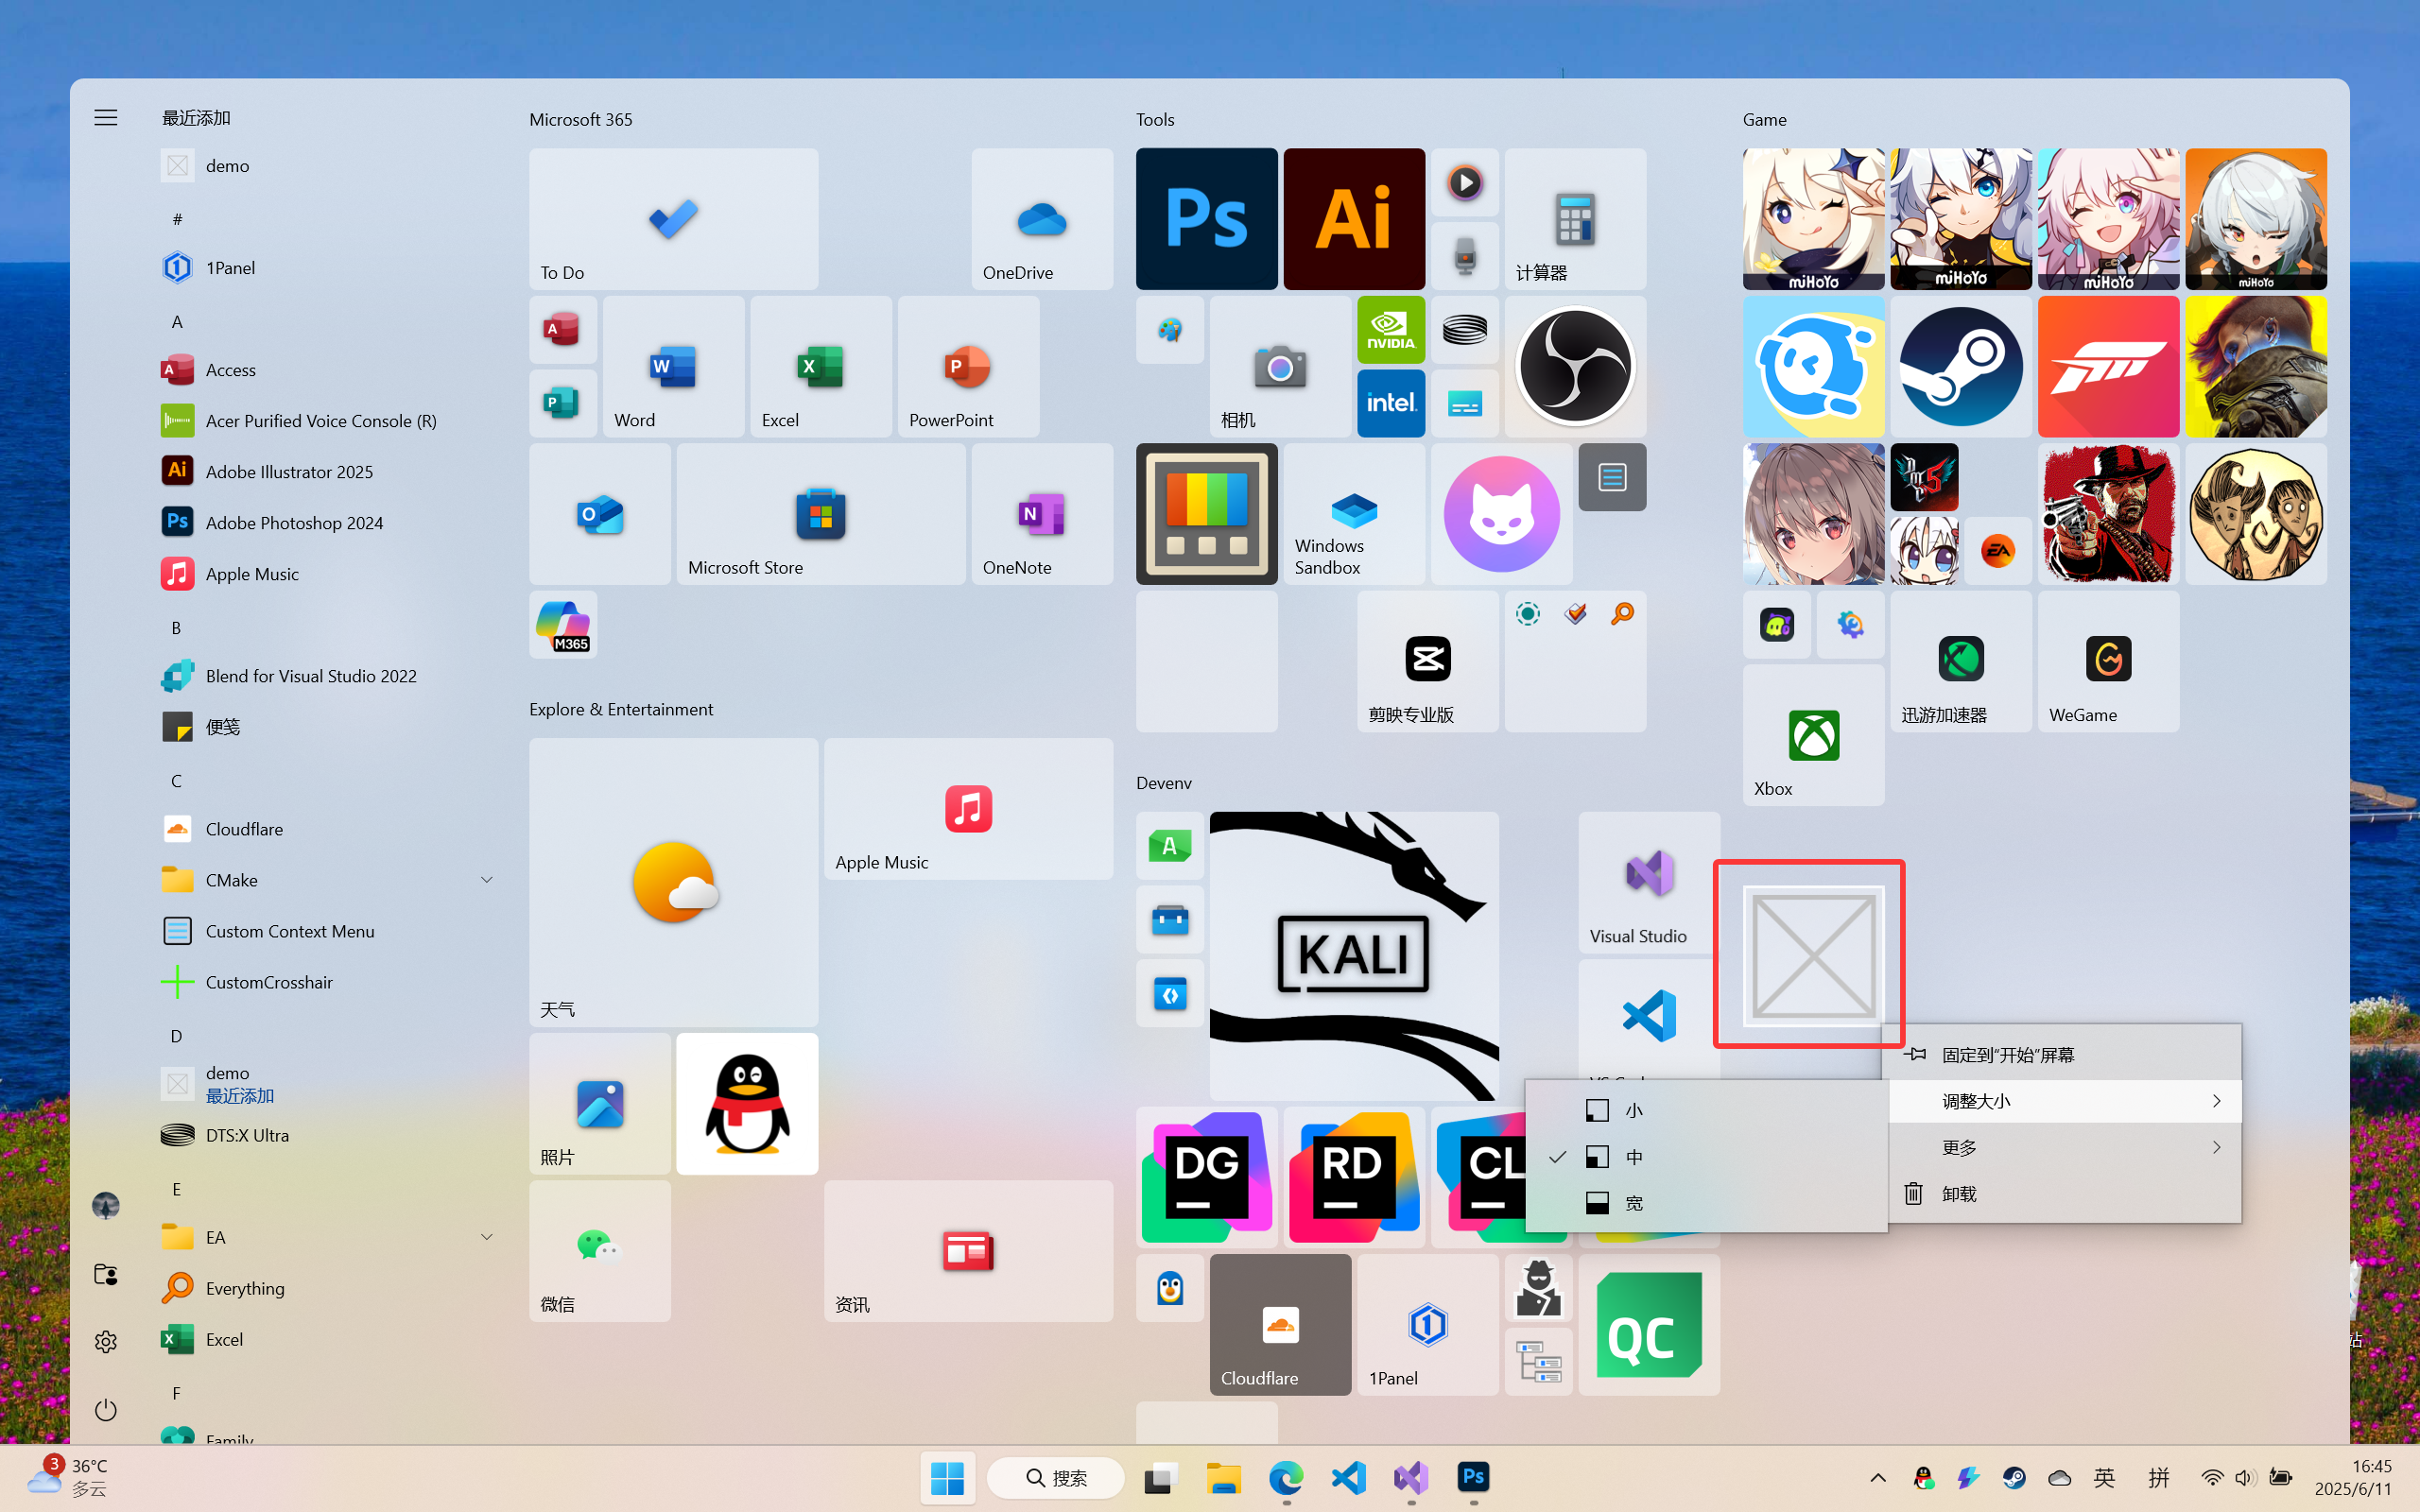Open the Microsoft 365 Copilot tile
The image size is (2420, 1512).
[x=563, y=624]
